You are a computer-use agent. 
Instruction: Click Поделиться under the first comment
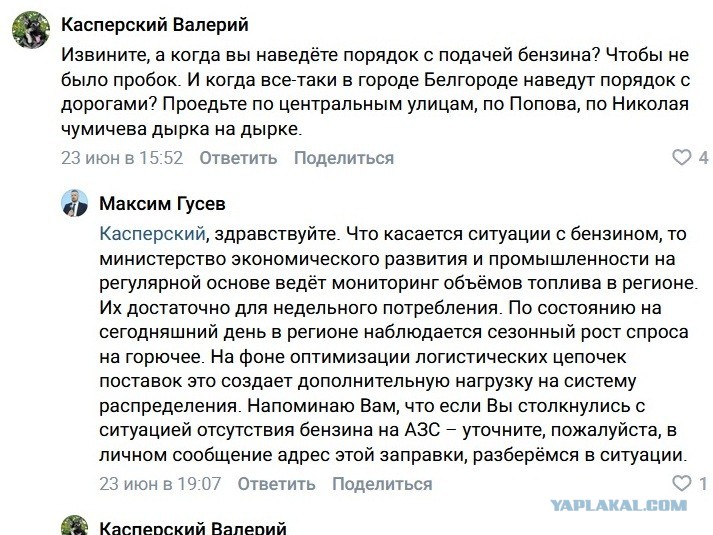click(344, 158)
